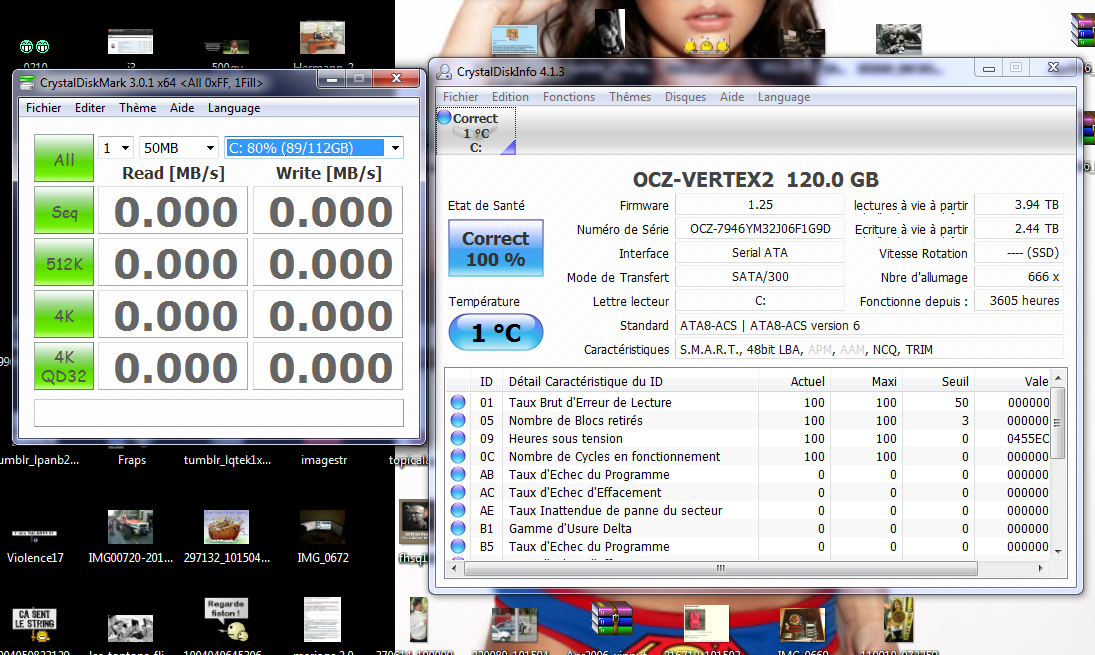The image size is (1095, 655).
Task: Open the Fonctions menu in CrystalDiskInfo
Action: point(568,97)
